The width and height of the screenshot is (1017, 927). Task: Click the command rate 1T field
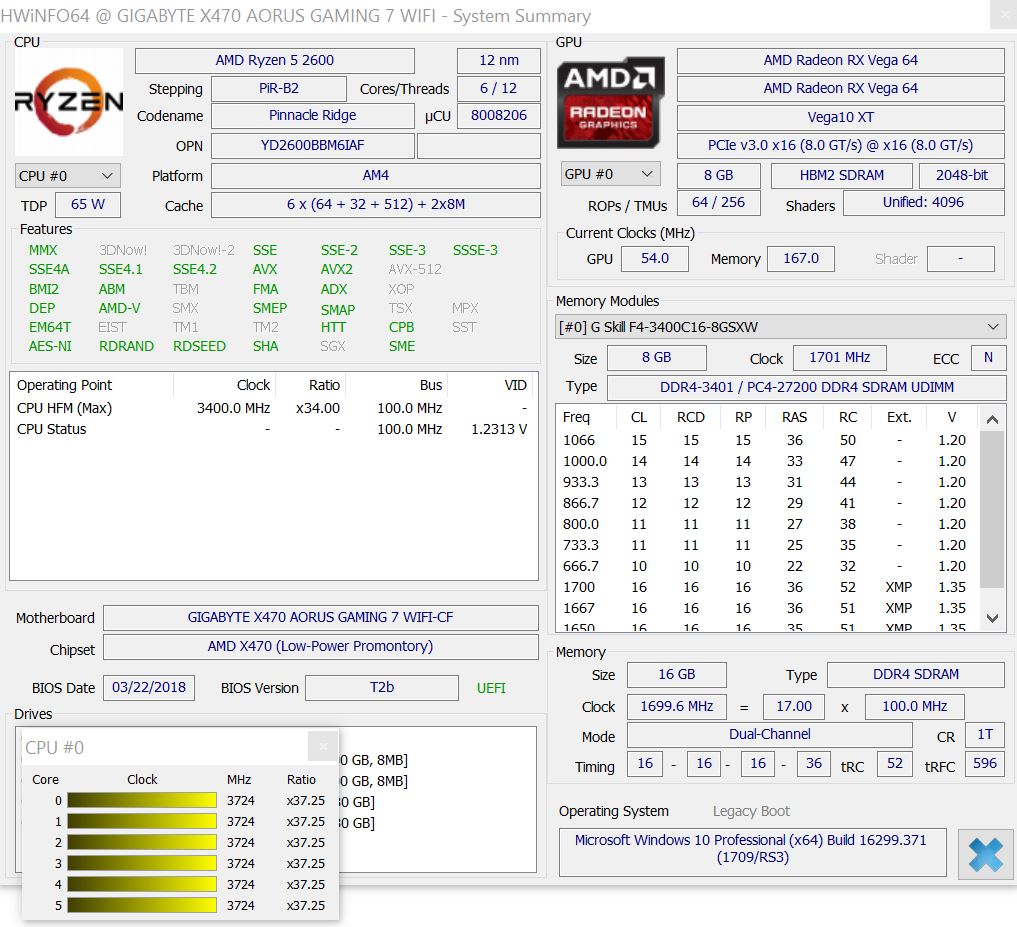[x=985, y=734]
